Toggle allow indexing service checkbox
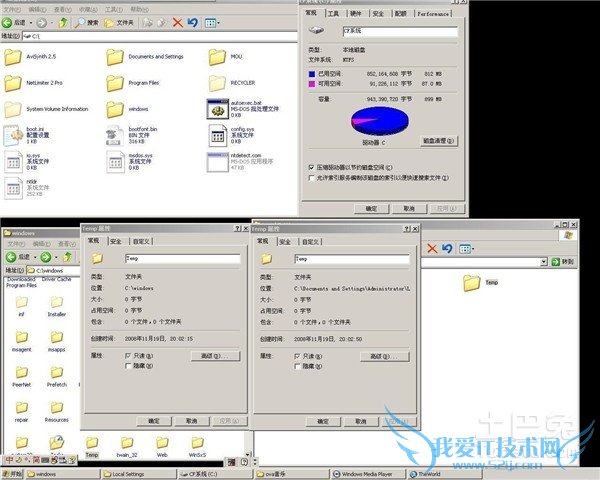Image resolution: width=600 pixels, height=480 pixels. 311,178
